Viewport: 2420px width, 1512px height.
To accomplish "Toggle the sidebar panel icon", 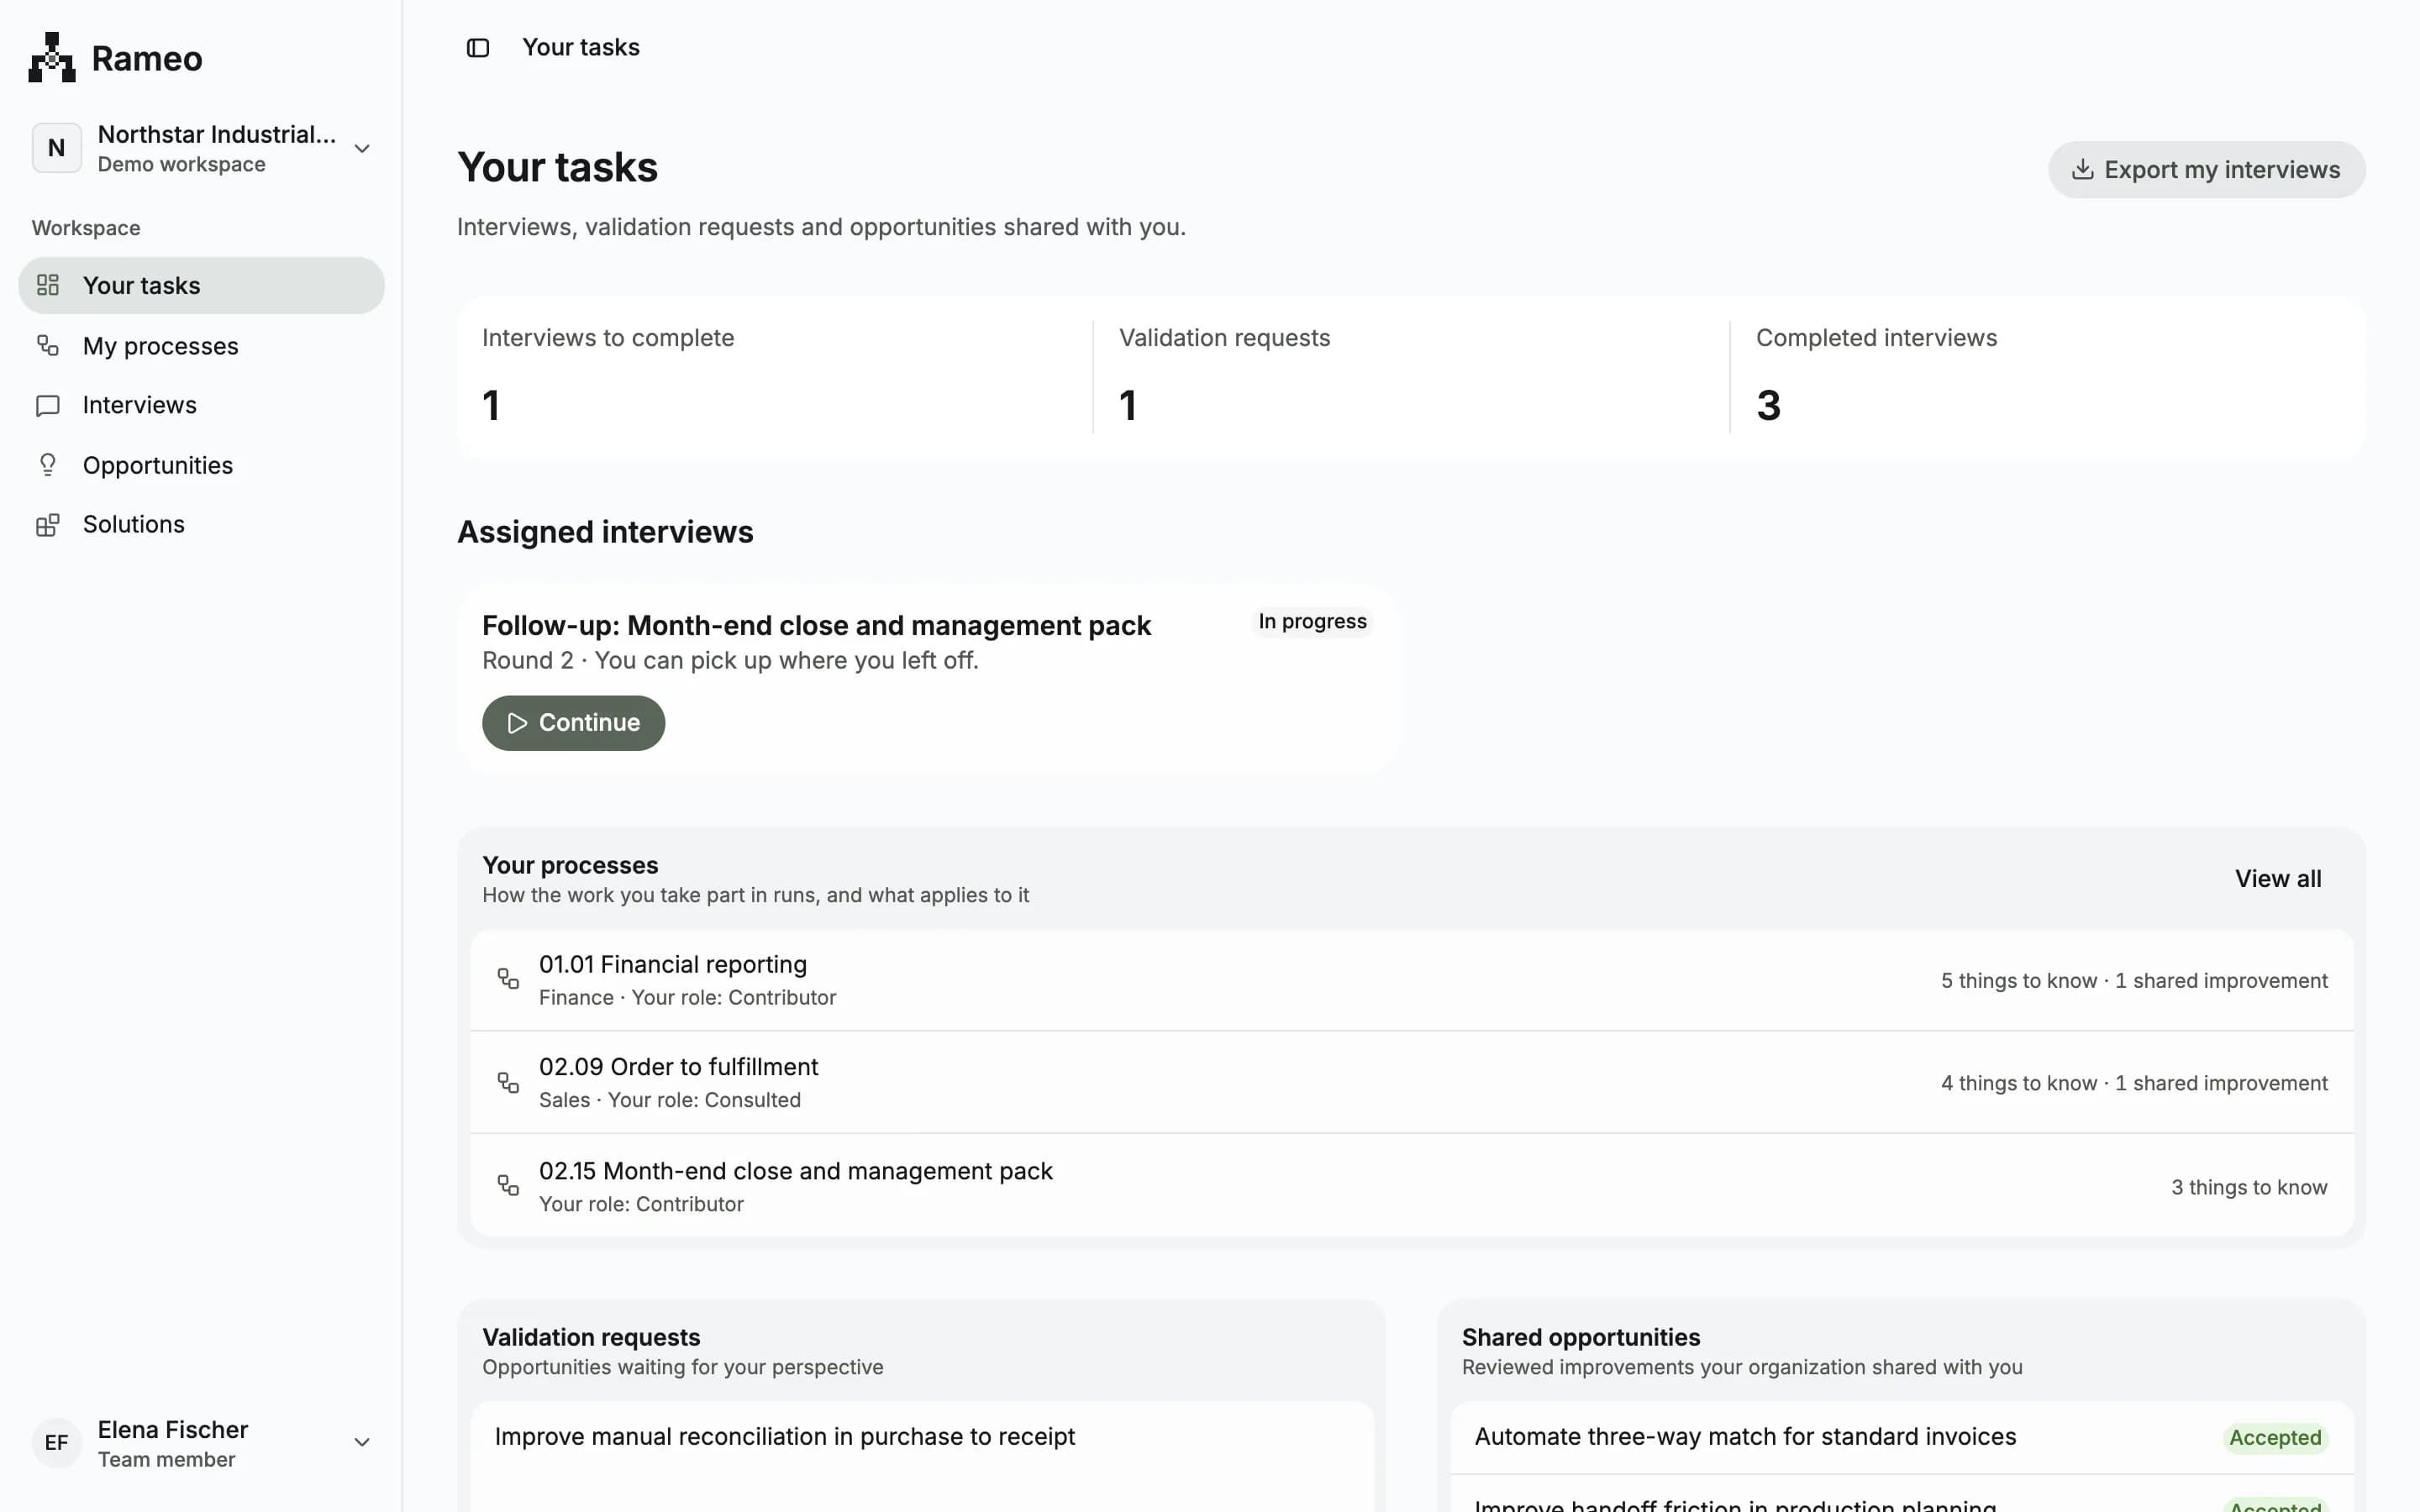I will coord(478,48).
